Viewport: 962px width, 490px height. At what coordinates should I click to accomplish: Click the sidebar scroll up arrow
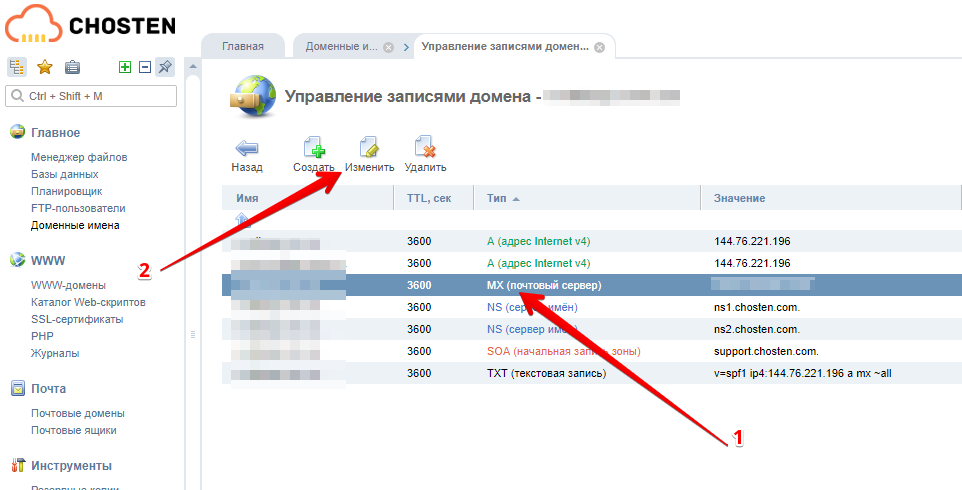(x=193, y=66)
